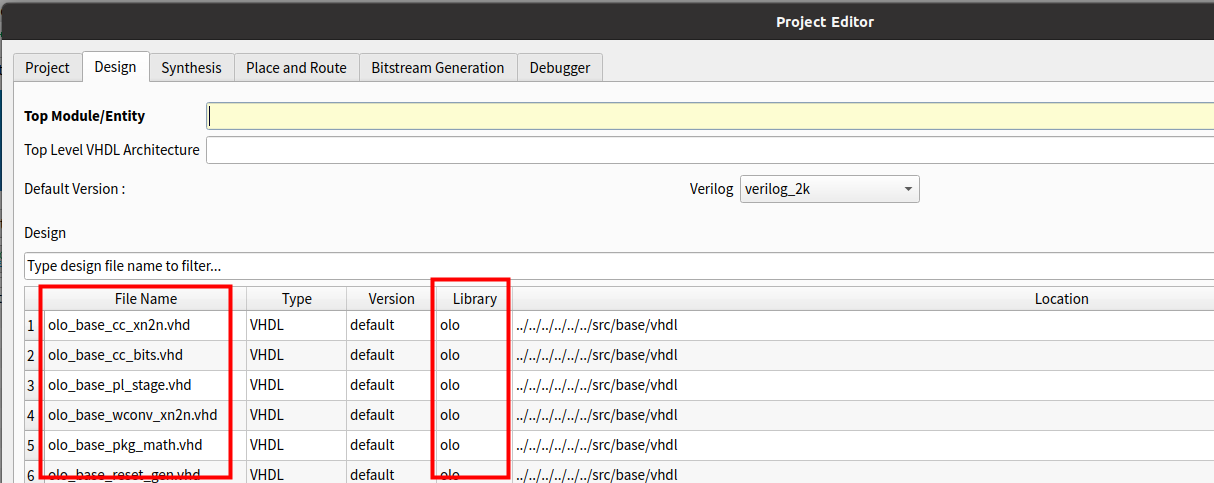
Task: Sort by File Name column header
Action: (145, 298)
